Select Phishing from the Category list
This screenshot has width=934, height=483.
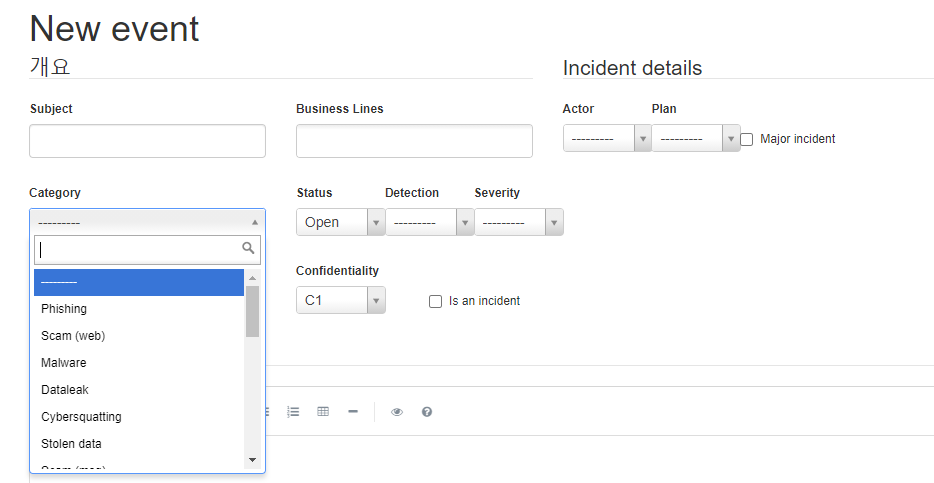(x=139, y=309)
